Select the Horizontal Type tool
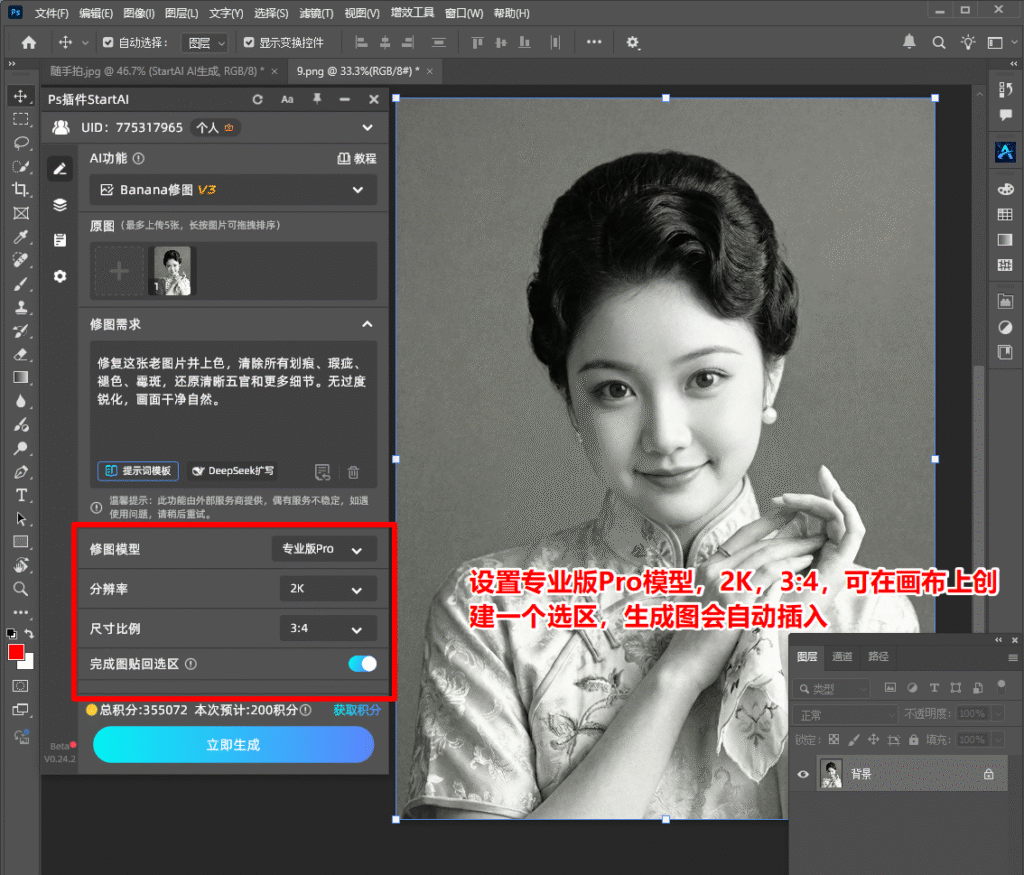The width and height of the screenshot is (1024, 875). [21, 495]
